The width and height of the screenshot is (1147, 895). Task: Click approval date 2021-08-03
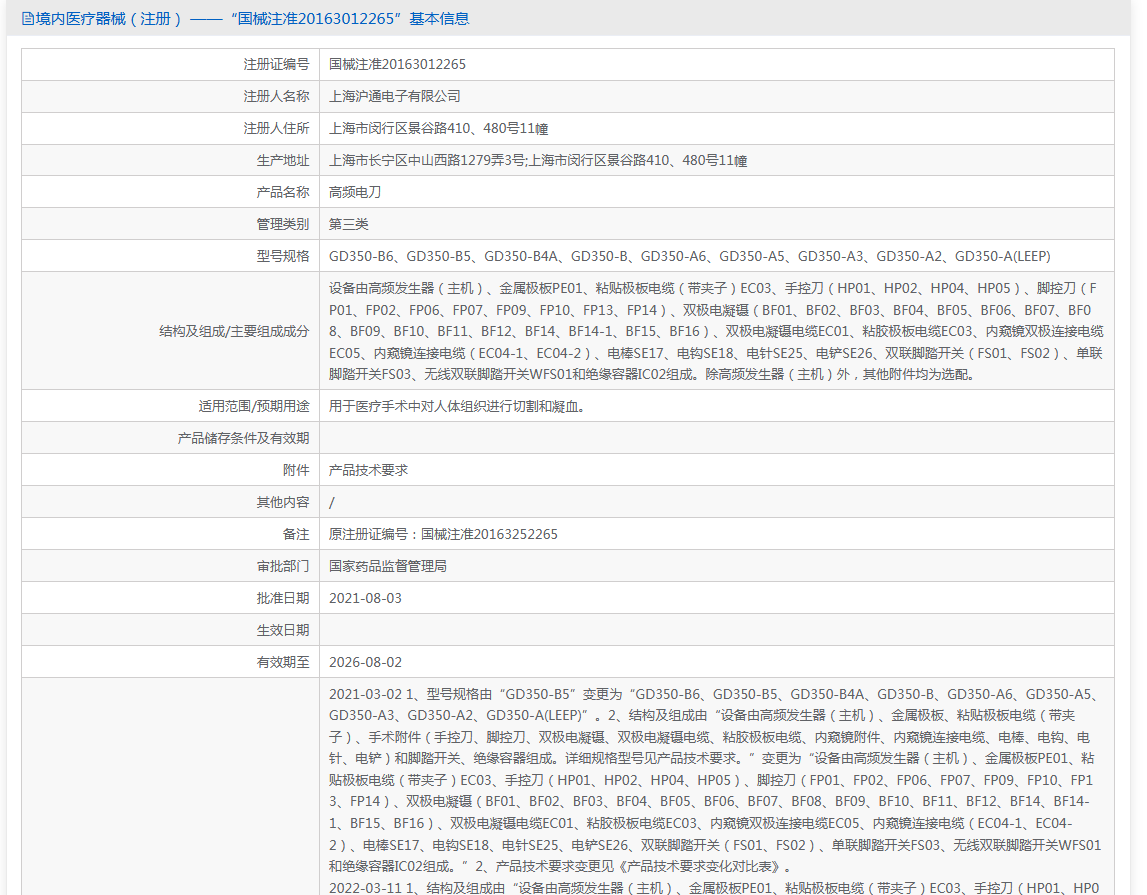[365, 598]
